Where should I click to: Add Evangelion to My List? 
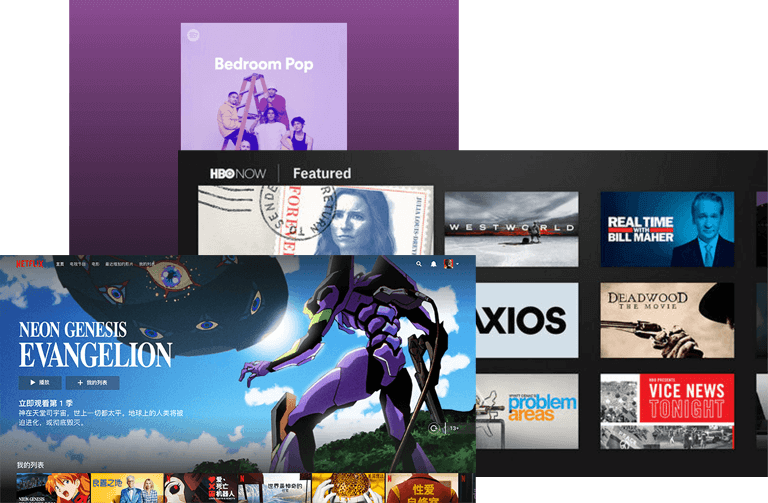pyautogui.click(x=92, y=383)
